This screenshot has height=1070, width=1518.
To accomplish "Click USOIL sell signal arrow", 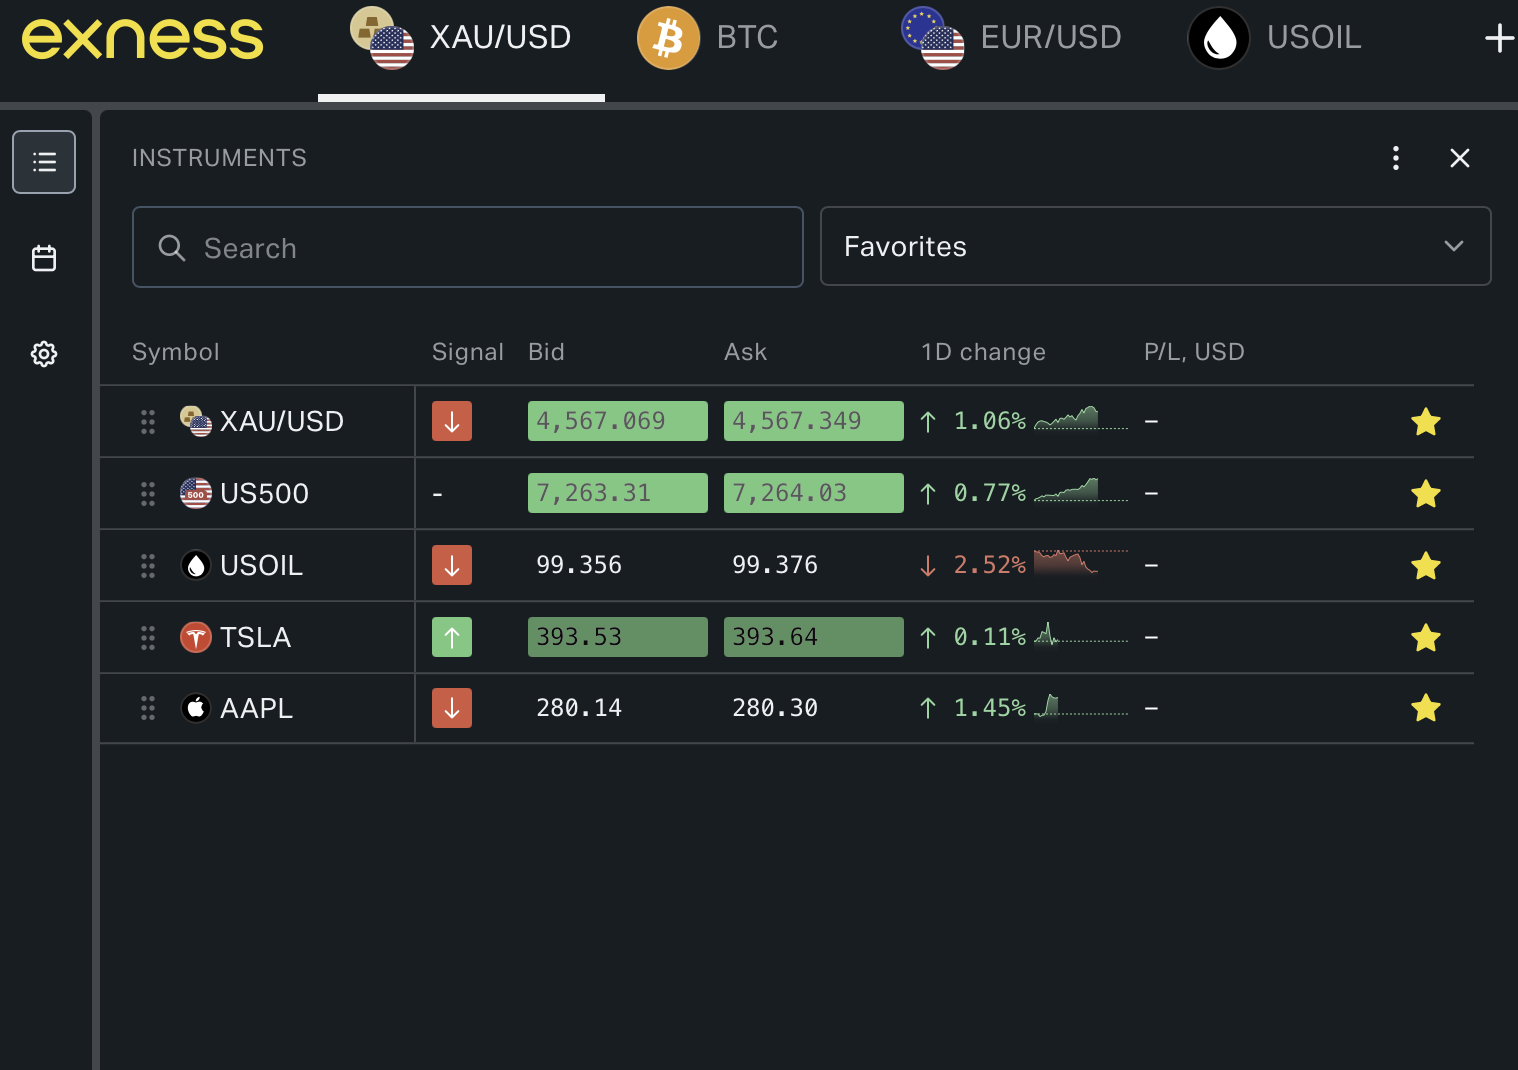I will pos(452,565).
